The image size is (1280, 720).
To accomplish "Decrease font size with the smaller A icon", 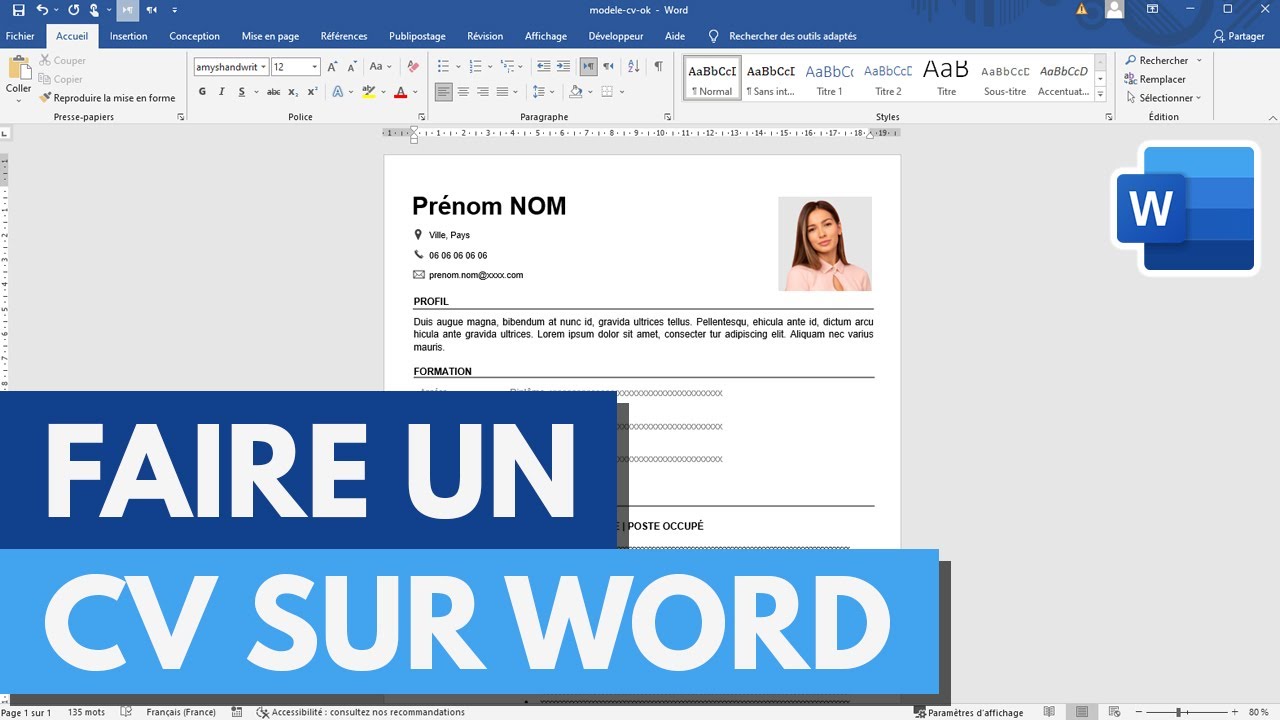I will [x=351, y=67].
